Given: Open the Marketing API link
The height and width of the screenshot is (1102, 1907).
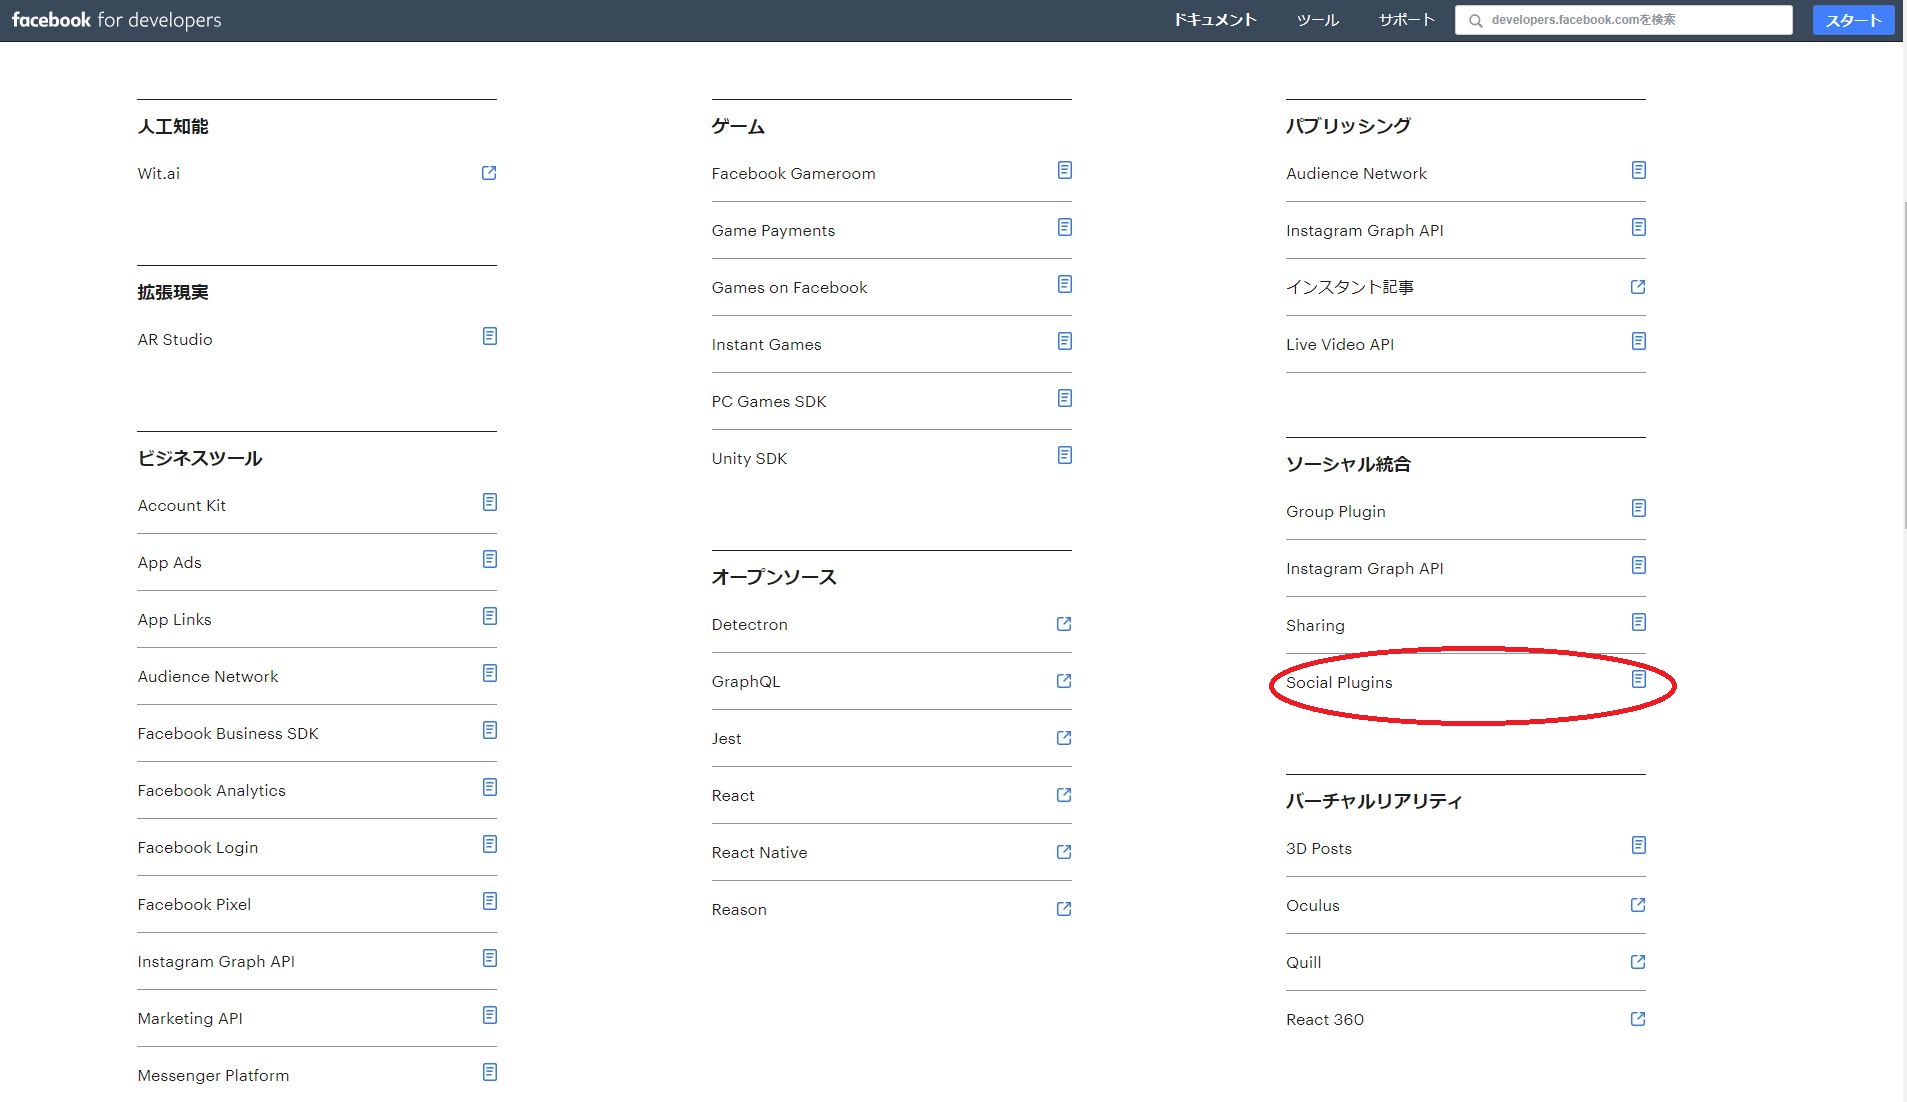Looking at the screenshot, I should pyautogui.click(x=190, y=1019).
